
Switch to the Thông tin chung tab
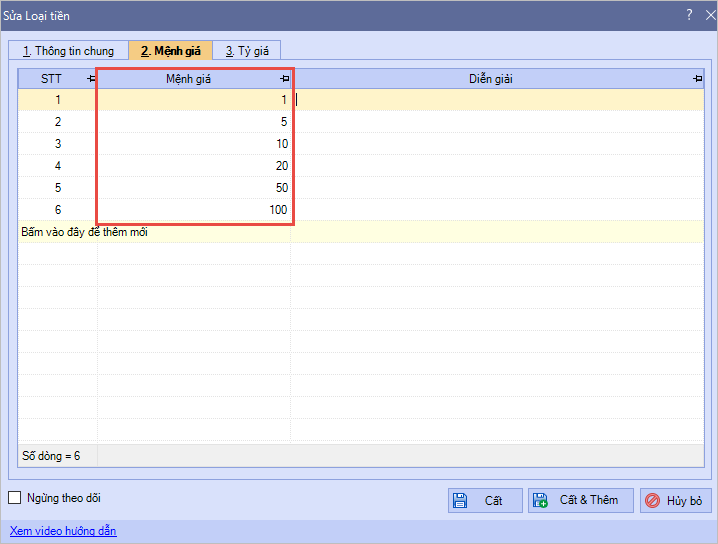[68, 50]
